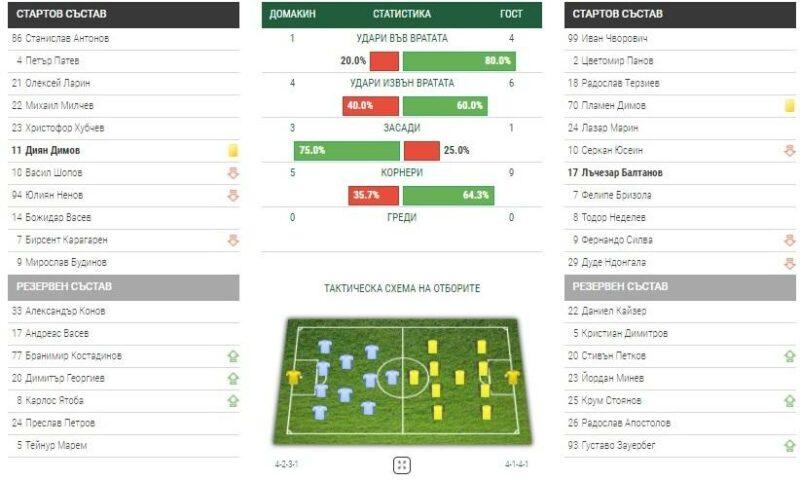Image resolution: width=800 pixels, height=481 pixels.
Task: Select the Гост column header
Action: tap(511, 14)
